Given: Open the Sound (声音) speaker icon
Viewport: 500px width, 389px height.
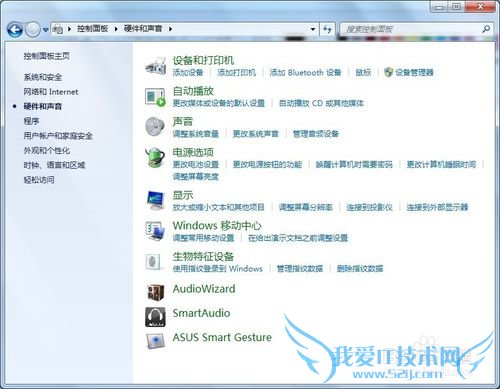Looking at the screenshot, I should tap(155, 127).
